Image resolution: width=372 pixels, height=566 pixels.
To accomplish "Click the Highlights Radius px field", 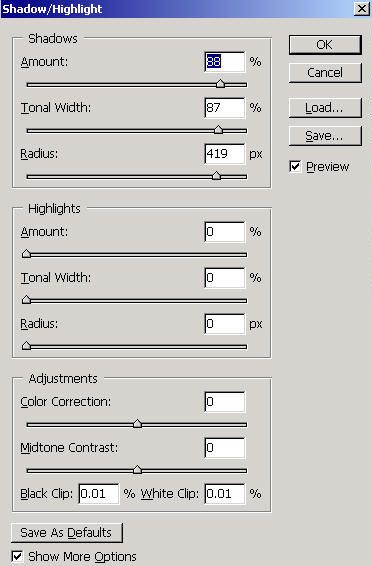I will tap(224, 324).
